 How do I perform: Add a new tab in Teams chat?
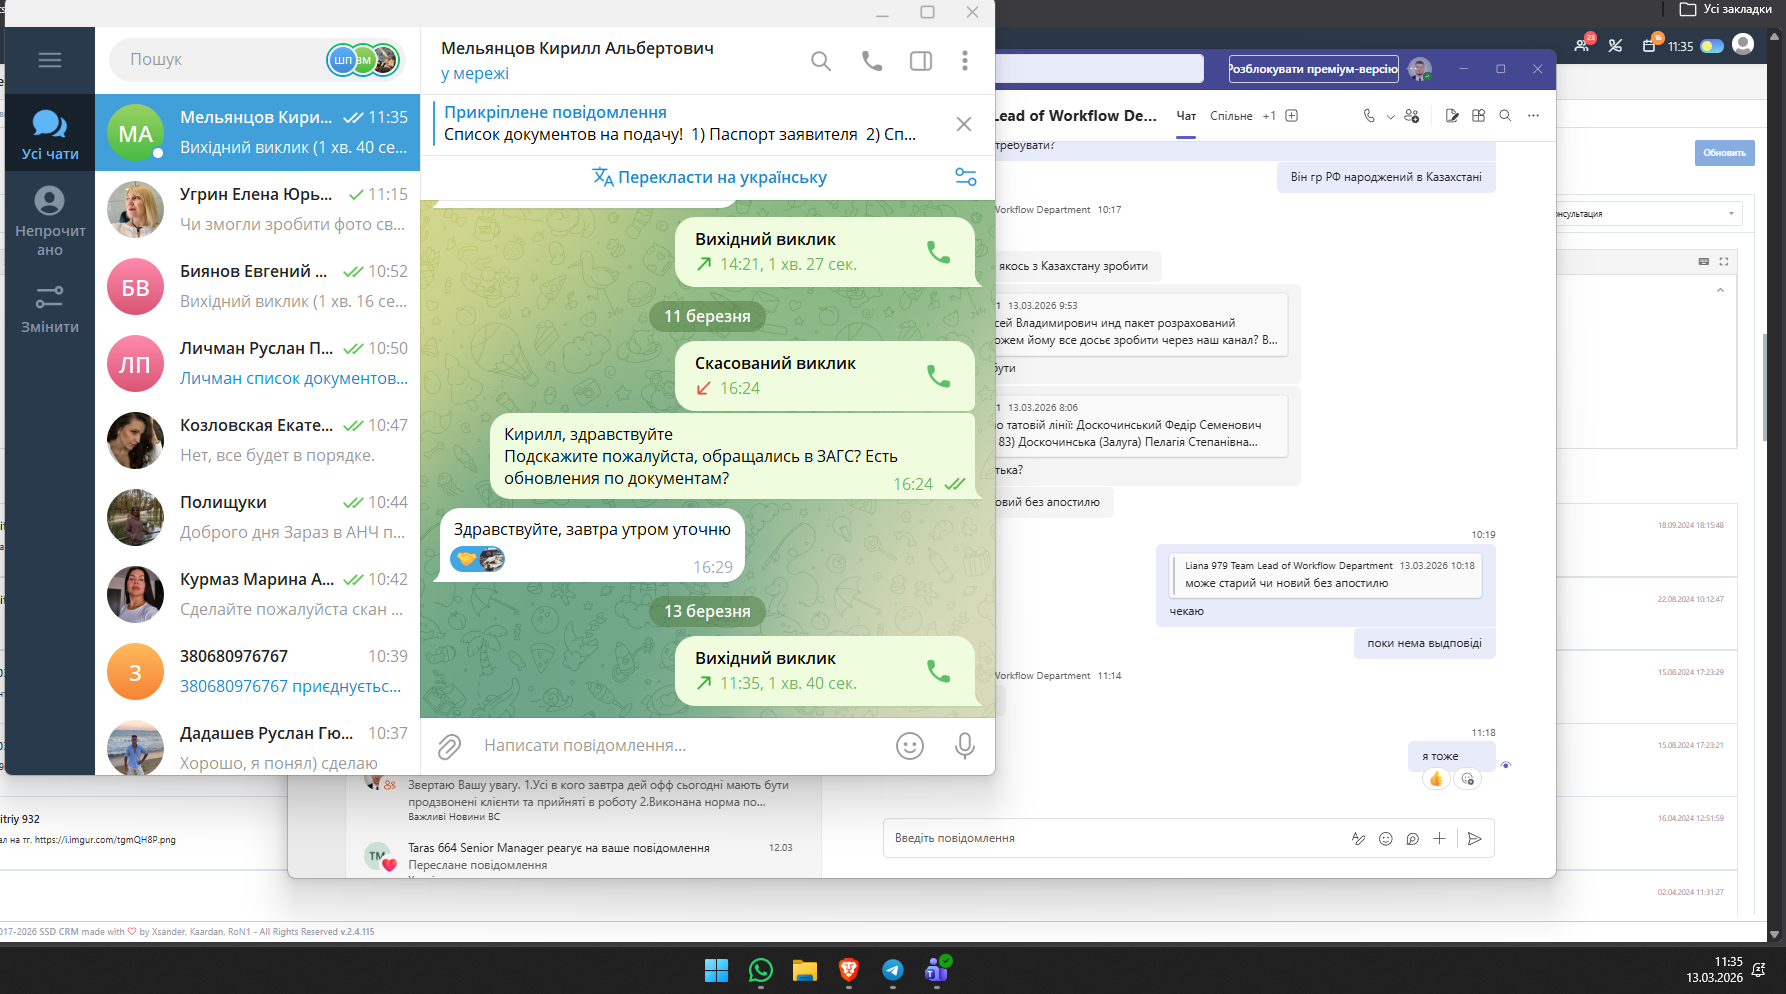[x=1292, y=116]
